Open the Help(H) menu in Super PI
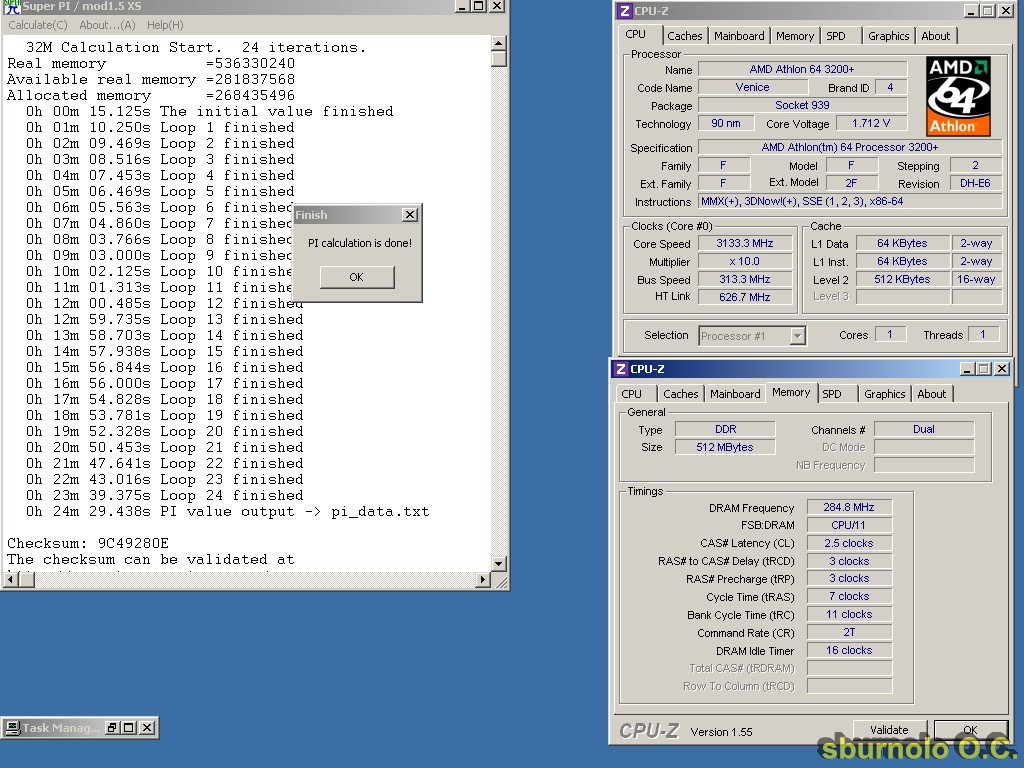 click(165, 25)
